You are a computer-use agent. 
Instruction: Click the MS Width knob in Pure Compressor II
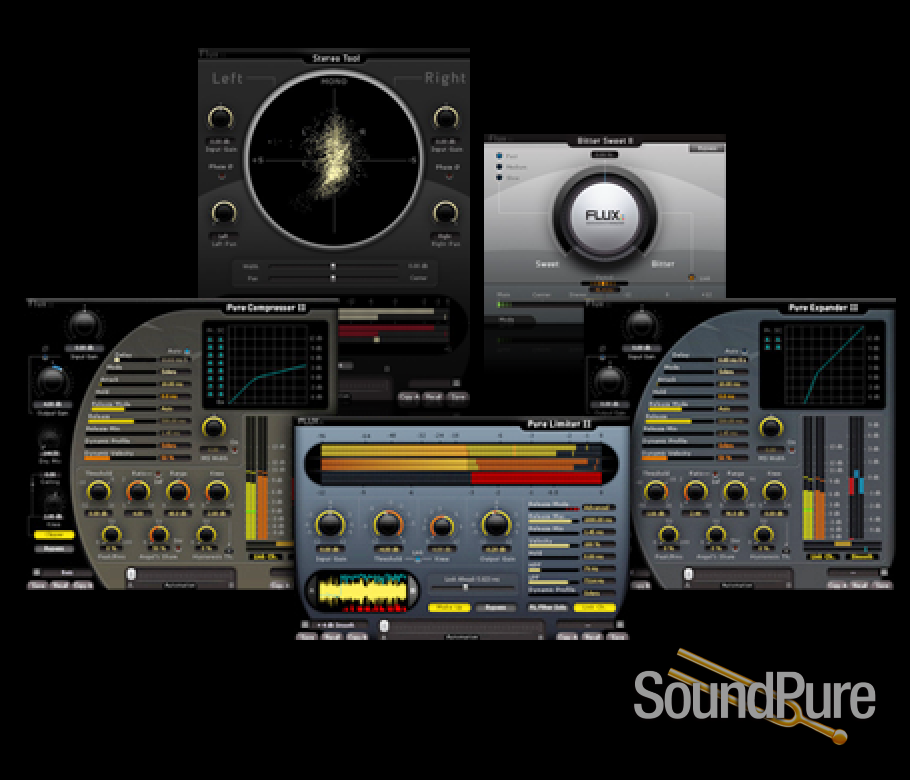214,428
